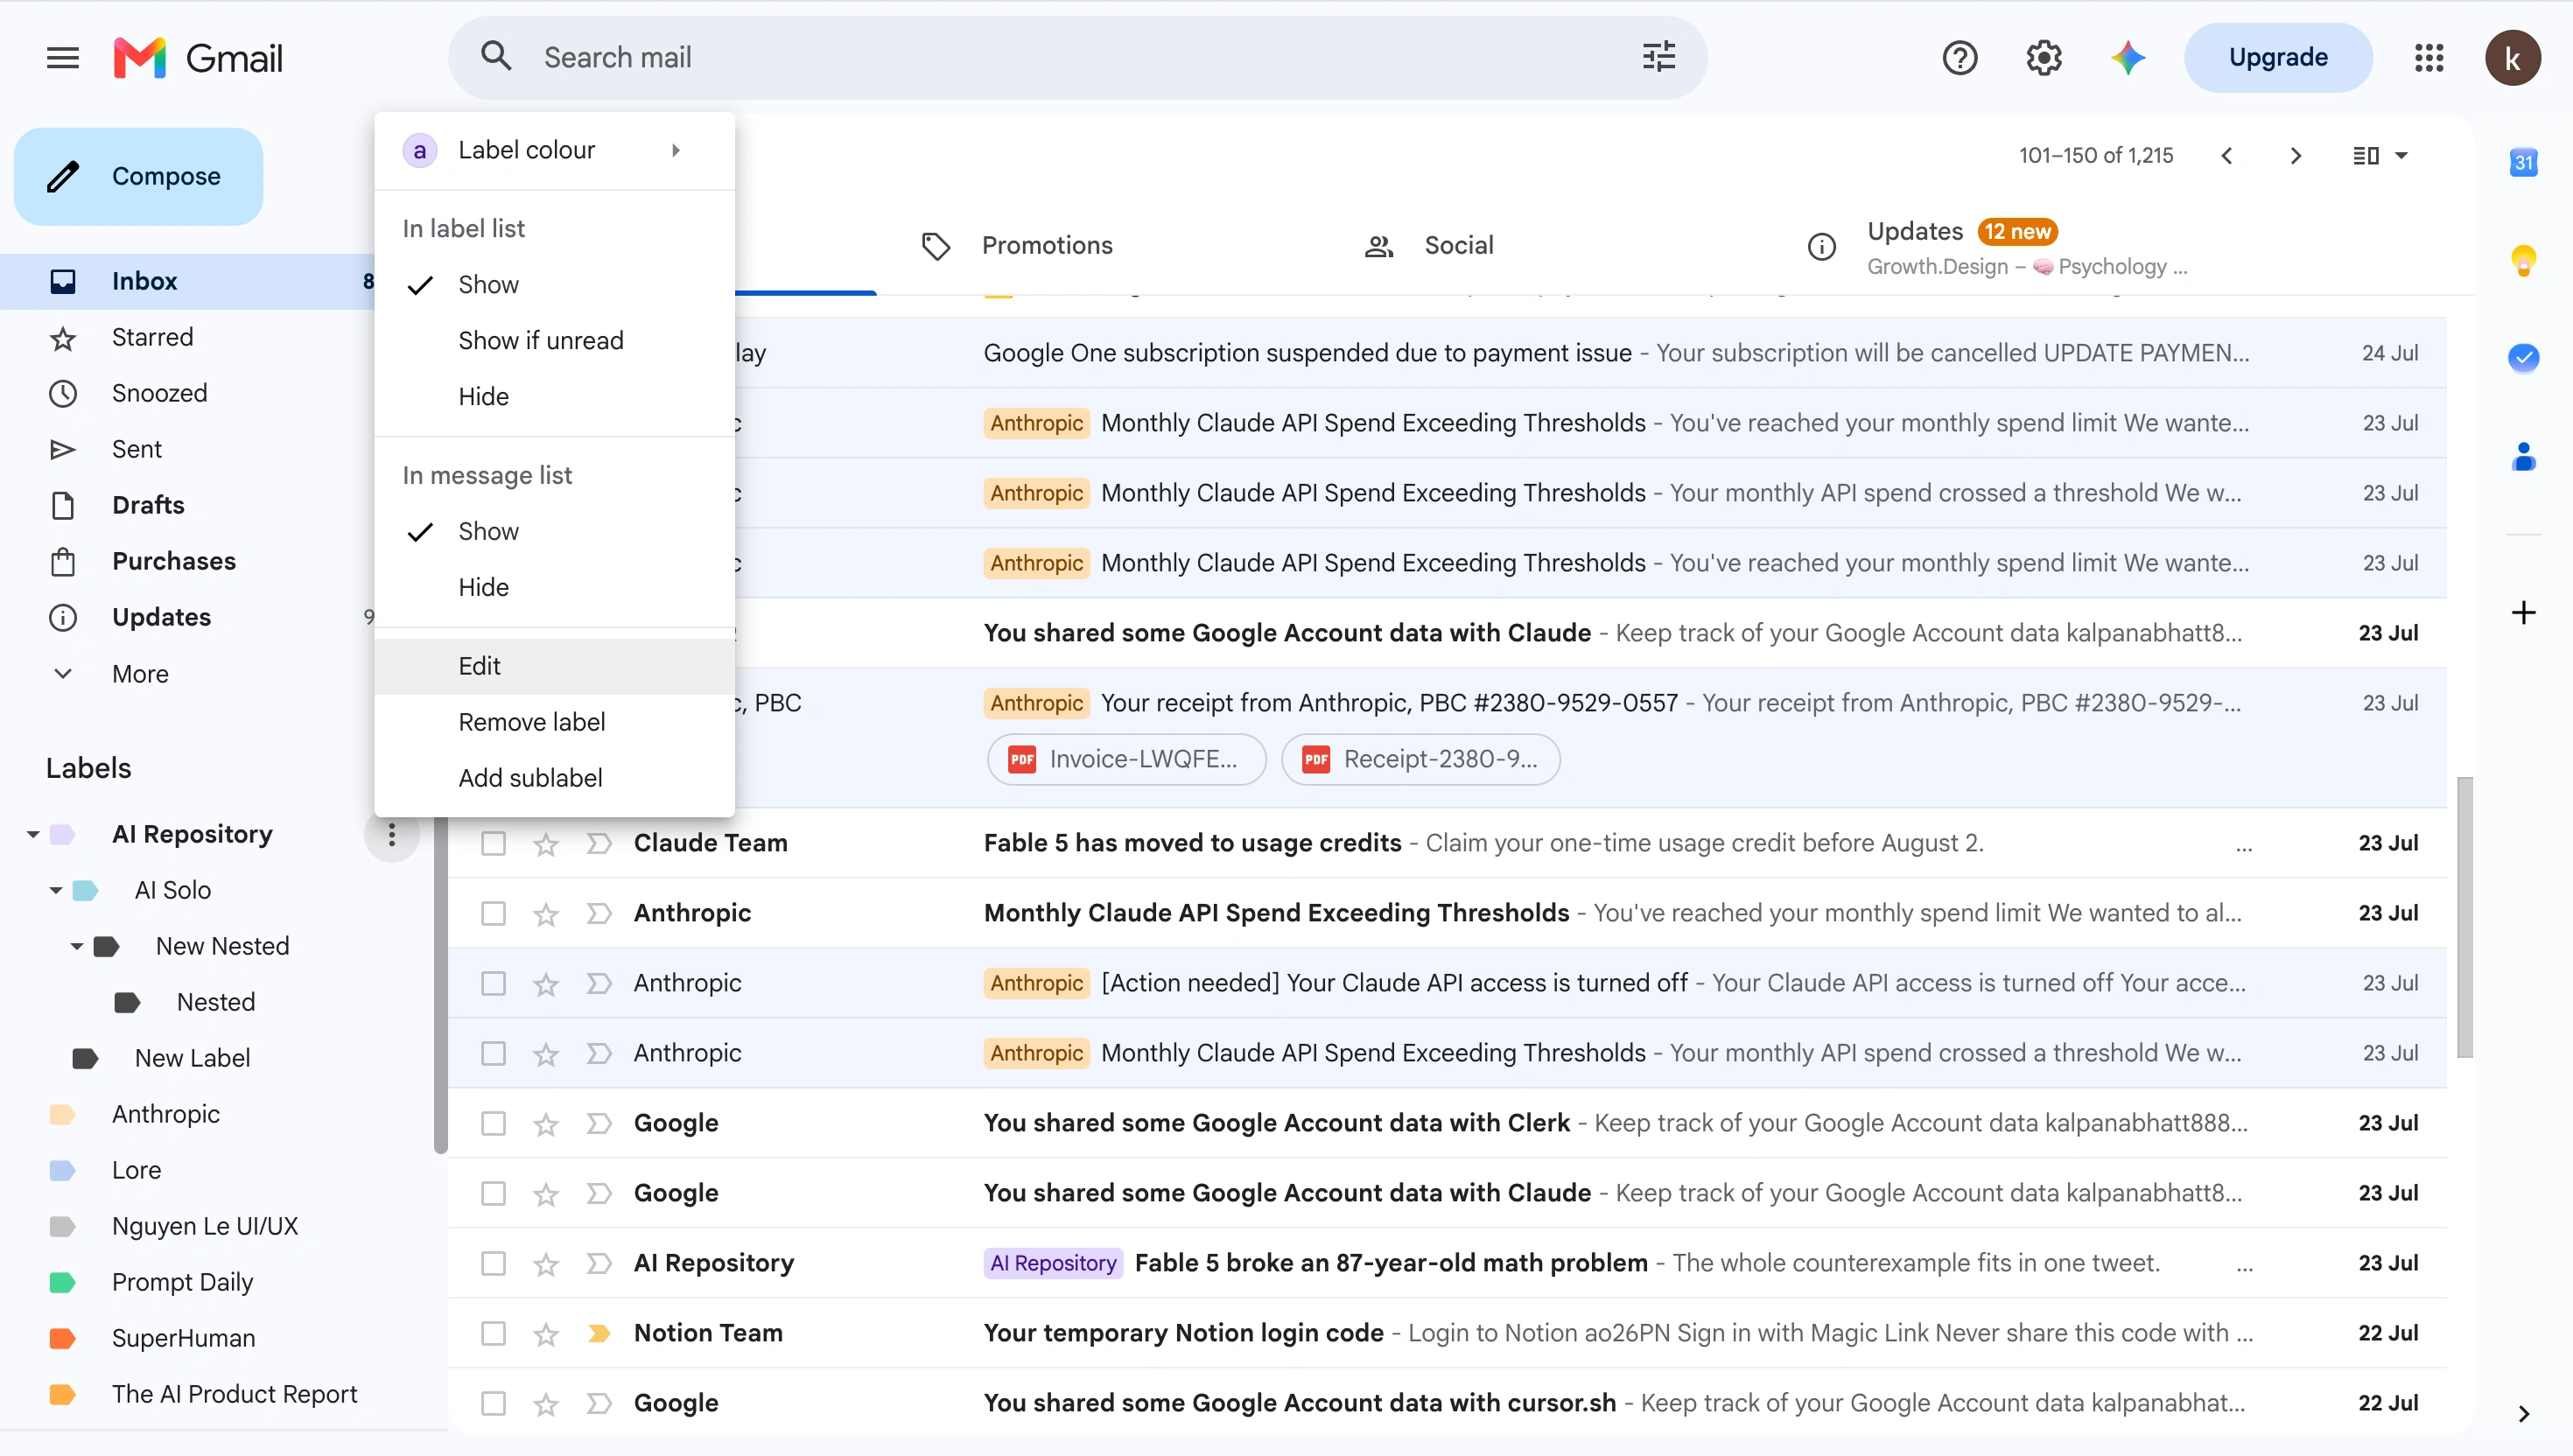Collapse the AI Solo sublabel tree
Viewport: 2573px width, 1456px height.
(x=56, y=890)
